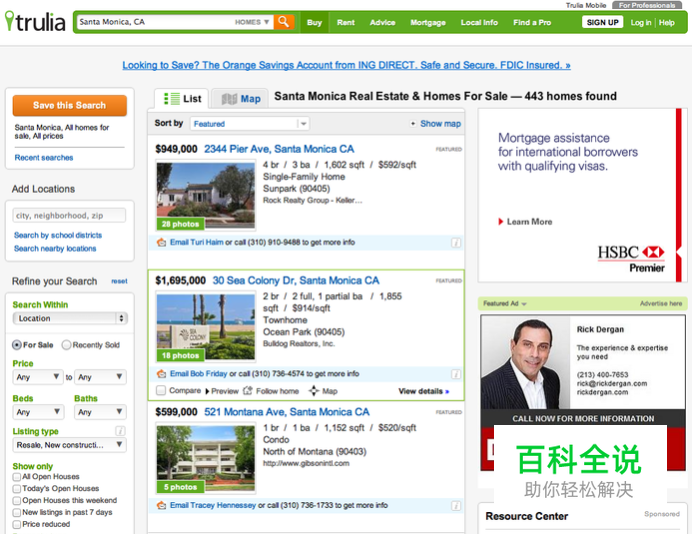Open the Recent searches link

point(44,158)
